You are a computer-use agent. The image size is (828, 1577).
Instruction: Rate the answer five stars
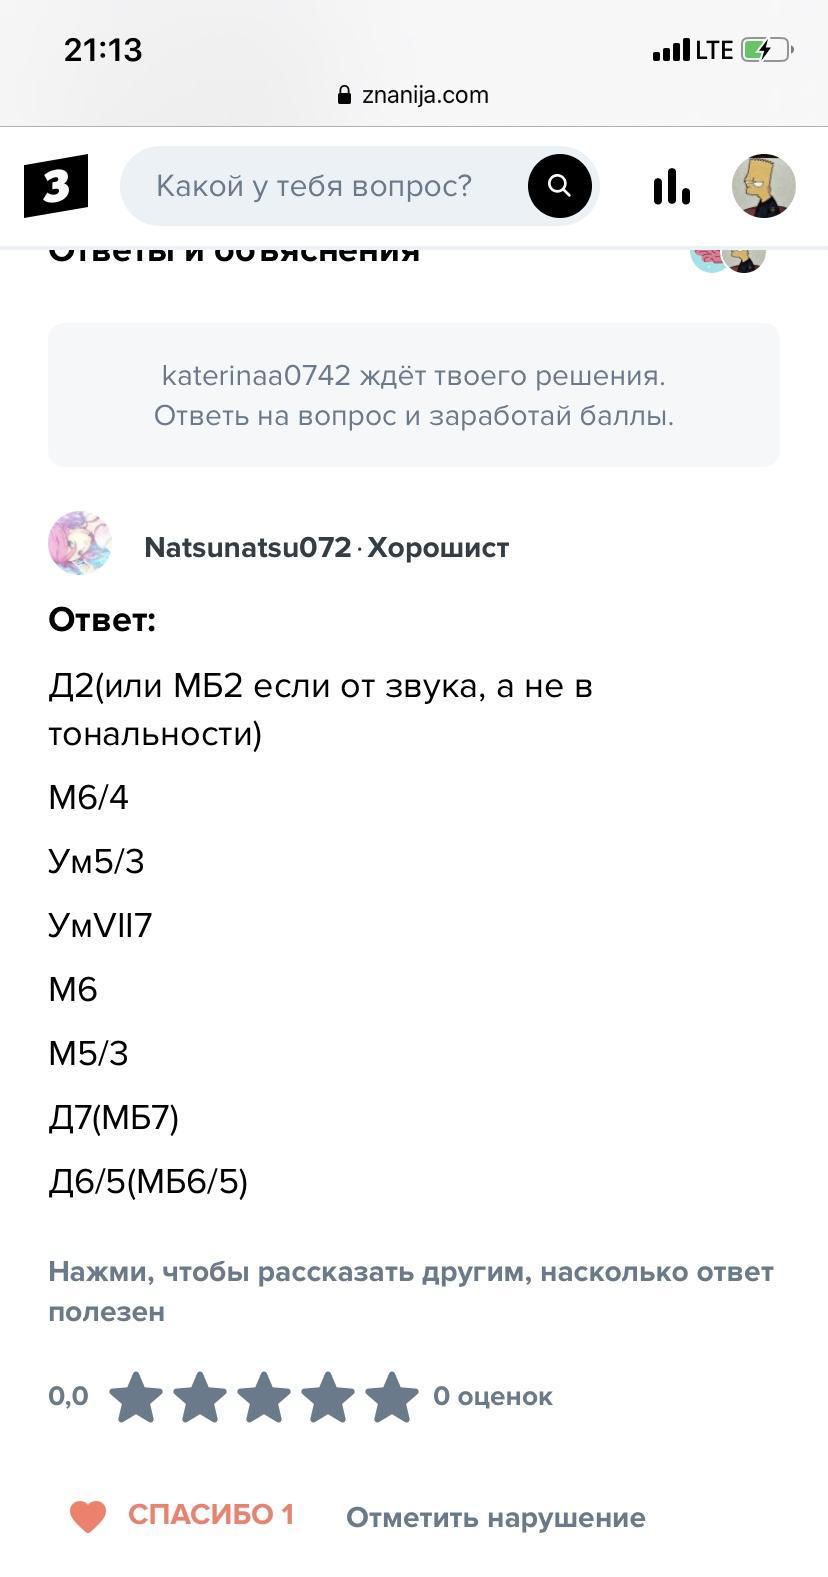coord(392,1397)
